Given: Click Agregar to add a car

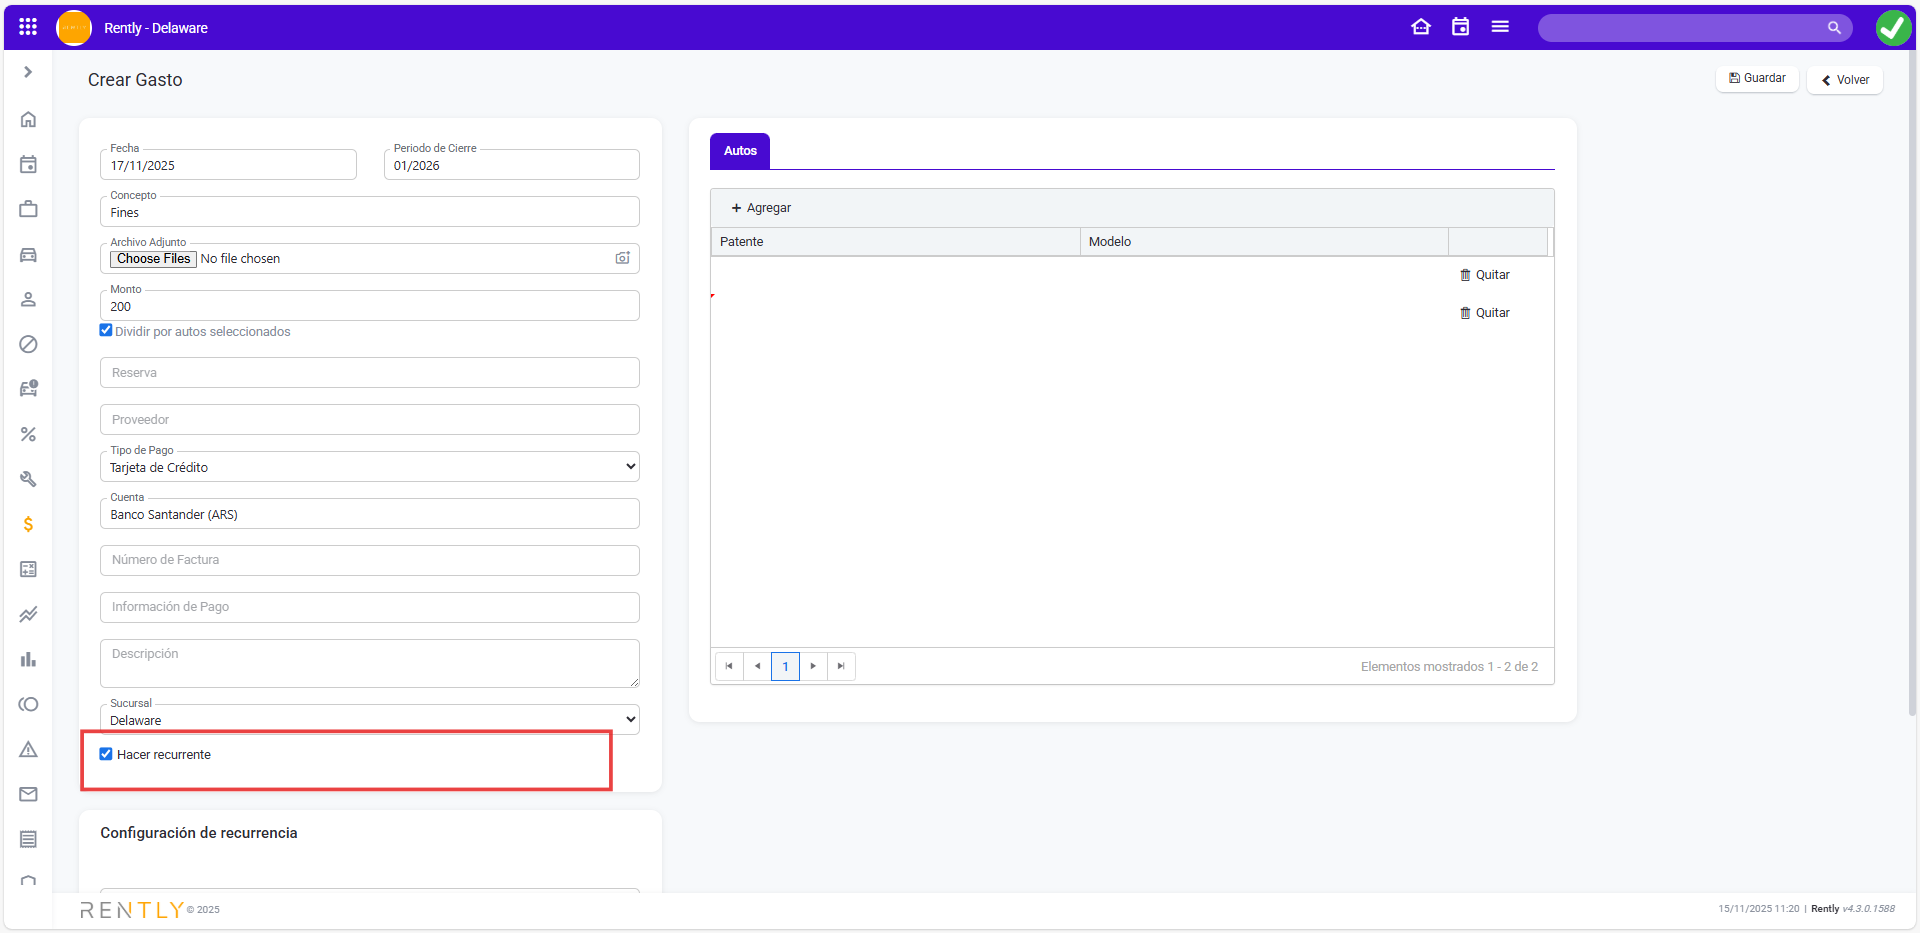Looking at the screenshot, I should pyautogui.click(x=761, y=208).
